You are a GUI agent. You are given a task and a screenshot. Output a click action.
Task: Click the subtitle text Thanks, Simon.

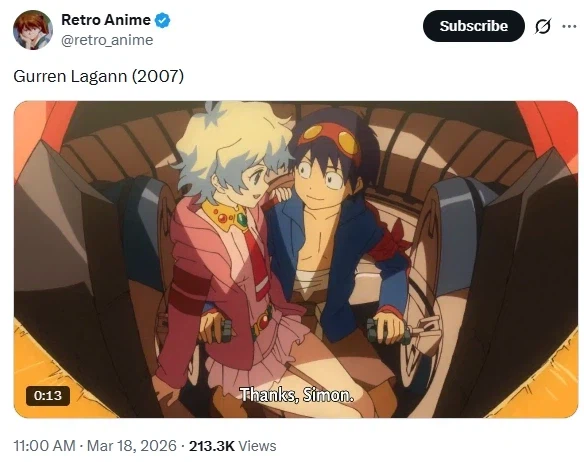click(296, 395)
